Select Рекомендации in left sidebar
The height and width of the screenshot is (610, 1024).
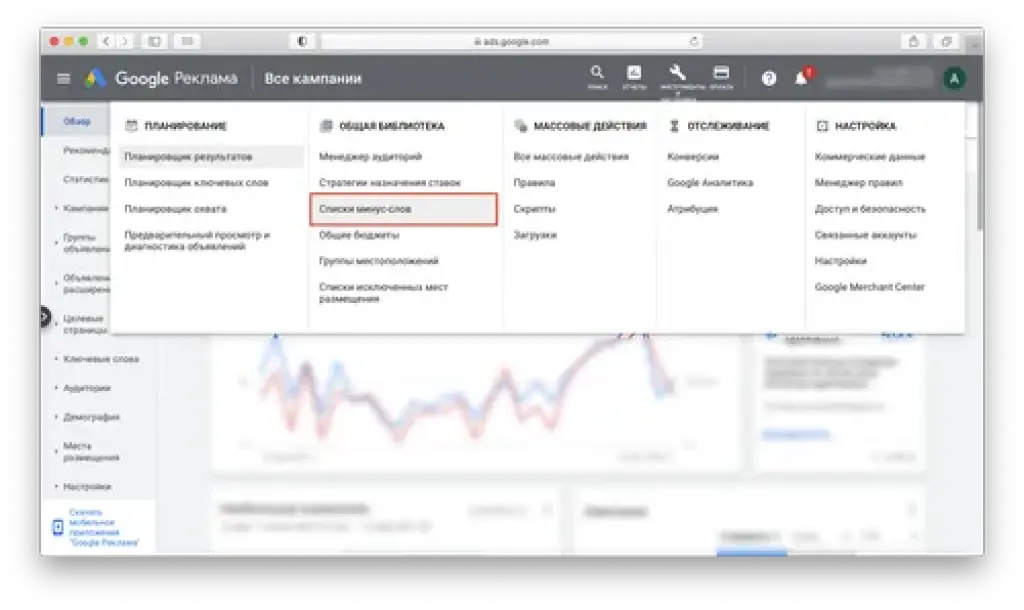coord(86,150)
